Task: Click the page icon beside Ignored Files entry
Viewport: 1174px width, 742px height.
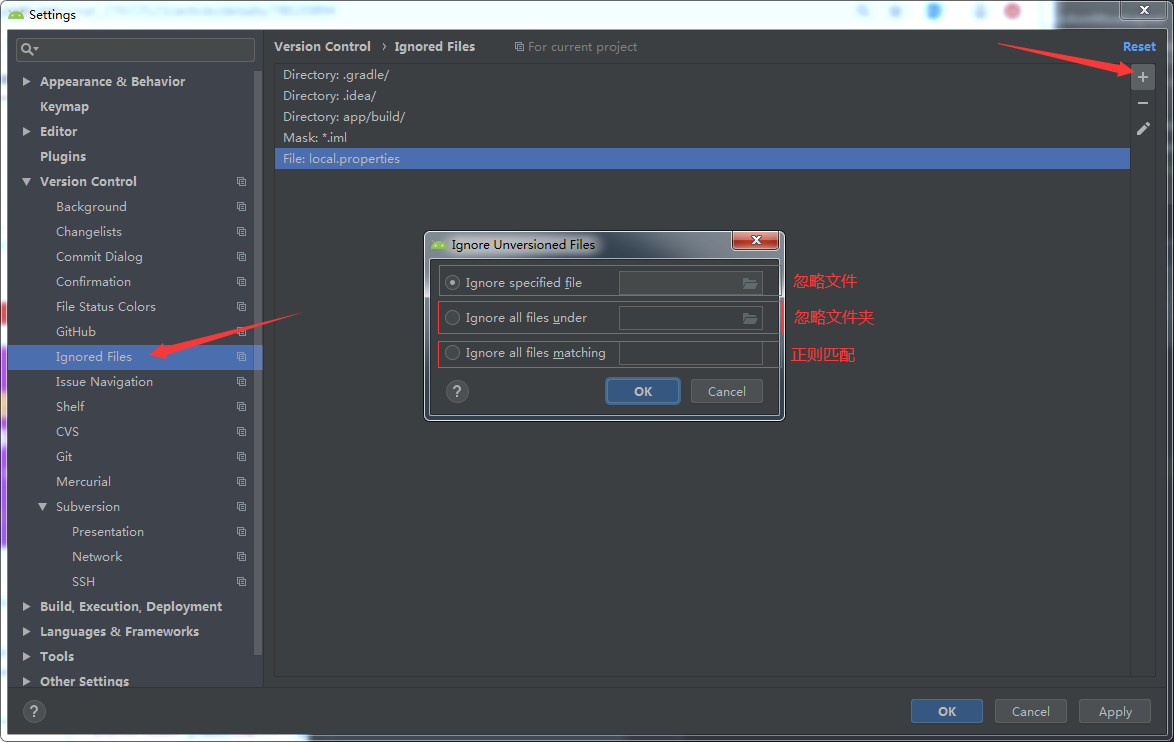Action: [x=240, y=357]
